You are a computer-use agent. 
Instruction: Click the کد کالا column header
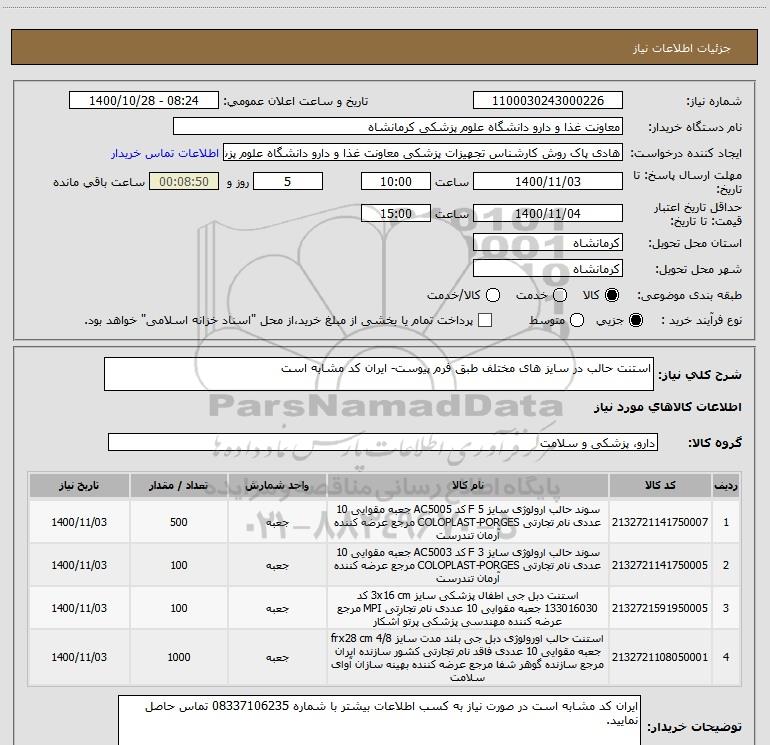660,486
